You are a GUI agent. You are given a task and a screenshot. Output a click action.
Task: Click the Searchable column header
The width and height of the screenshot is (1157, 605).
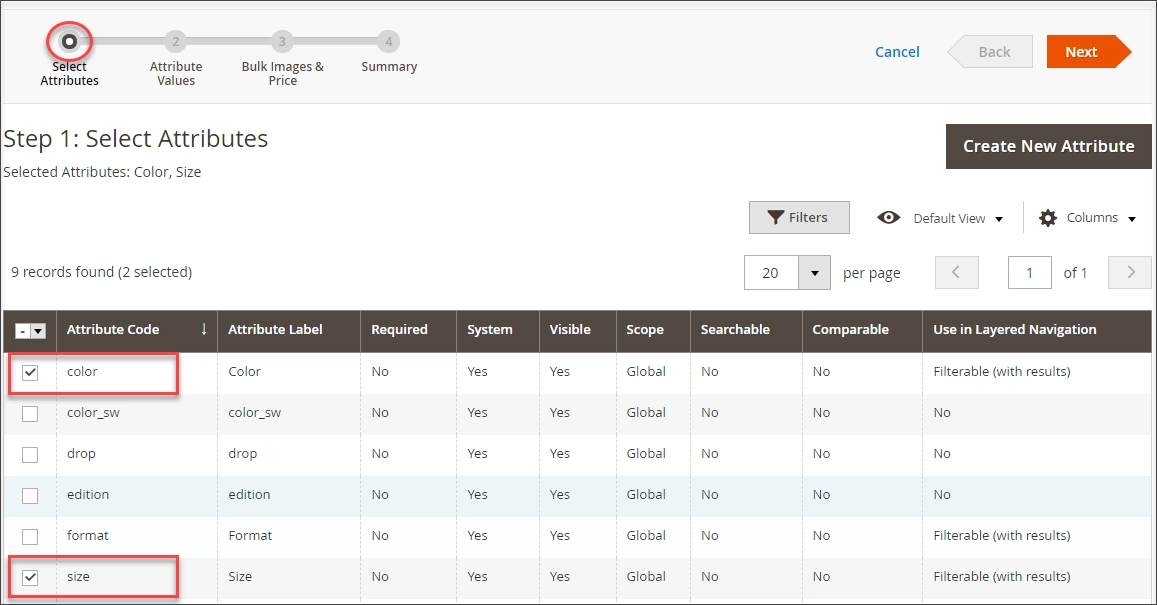746,330
